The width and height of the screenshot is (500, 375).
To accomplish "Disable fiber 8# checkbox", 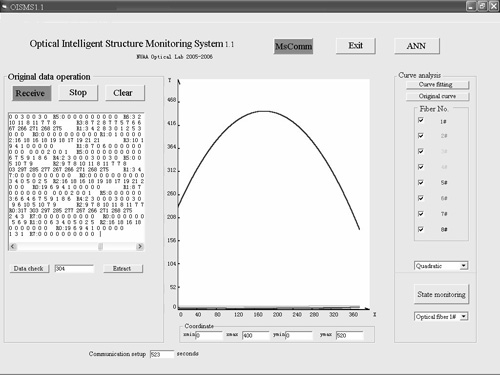I will point(421,229).
